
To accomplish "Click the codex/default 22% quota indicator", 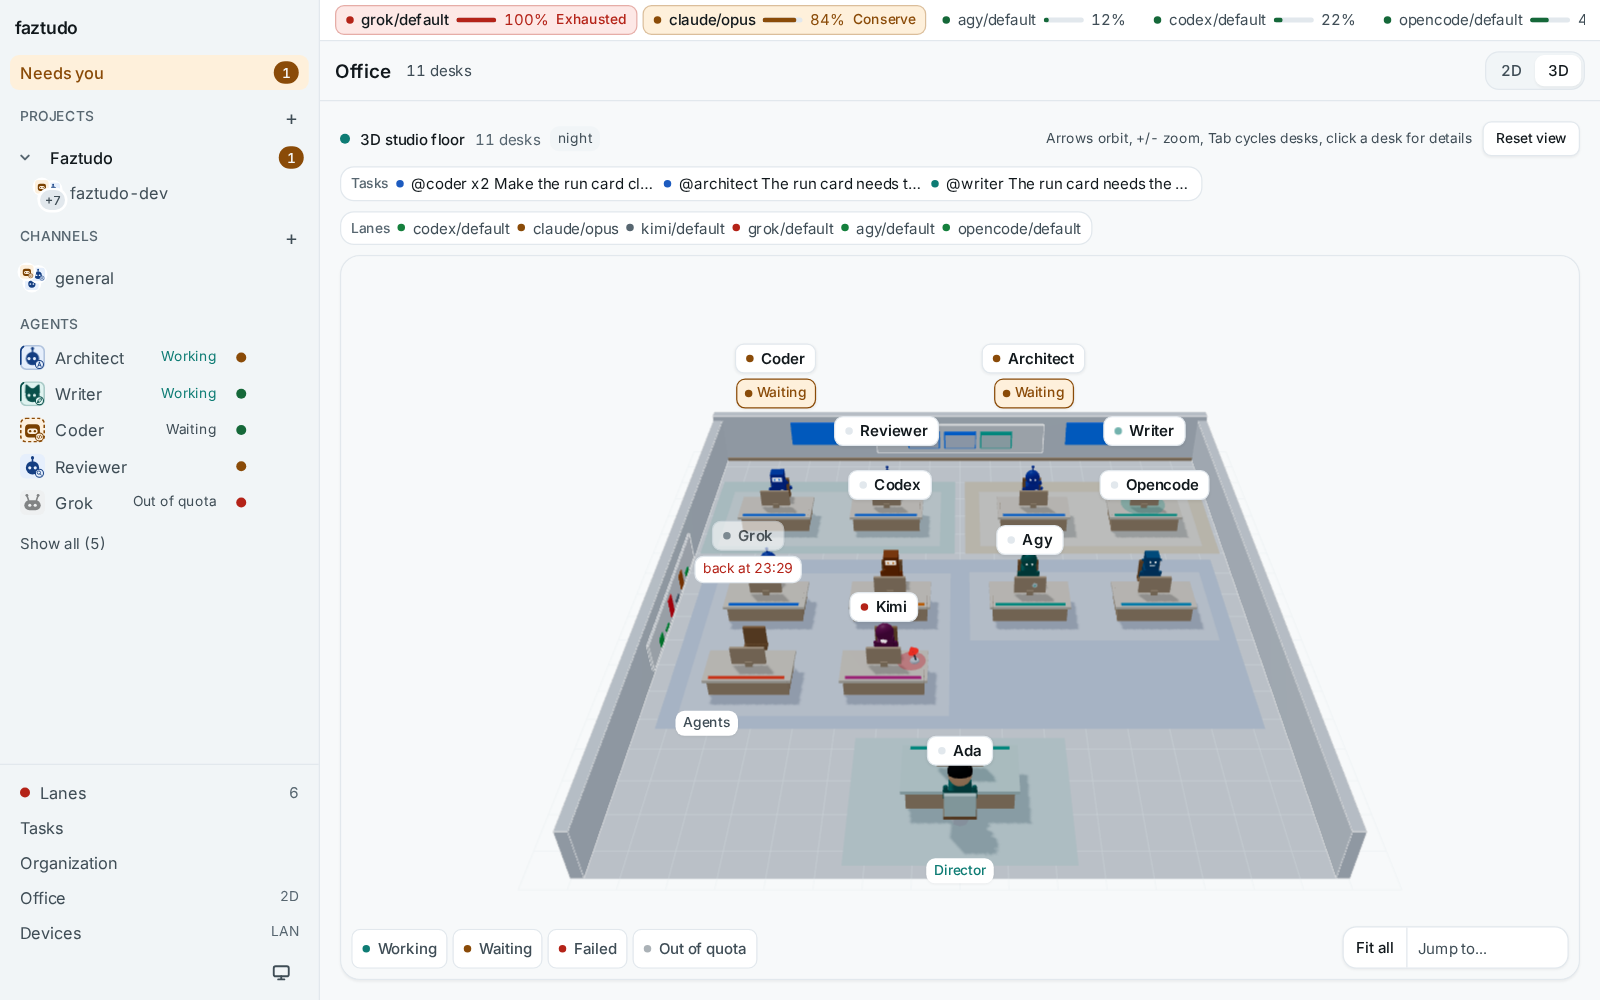I will [x=1254, y=20].
